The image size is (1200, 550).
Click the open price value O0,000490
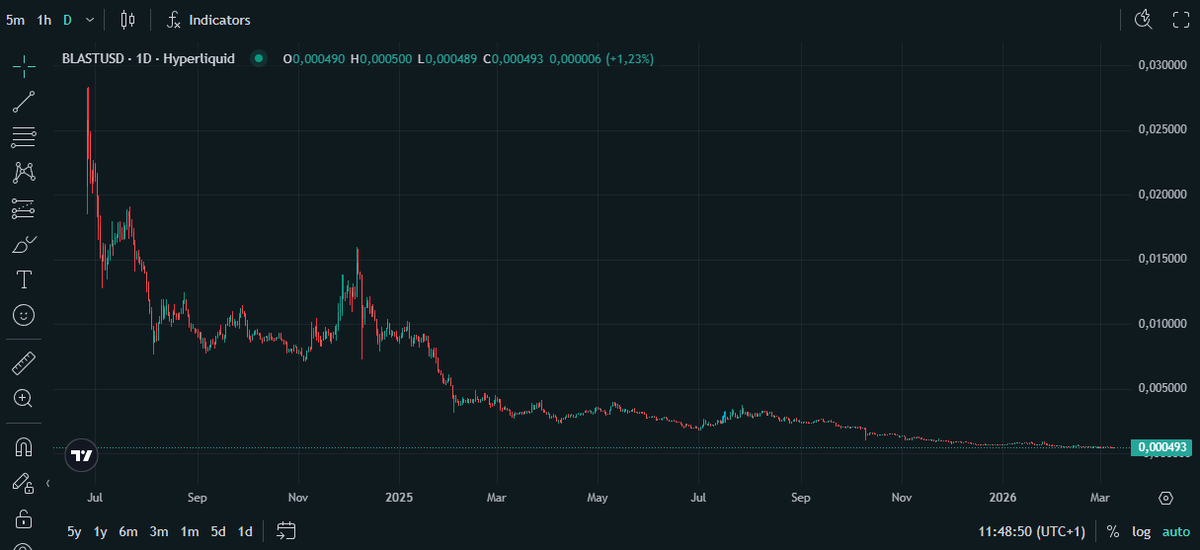tap(314, 59)
